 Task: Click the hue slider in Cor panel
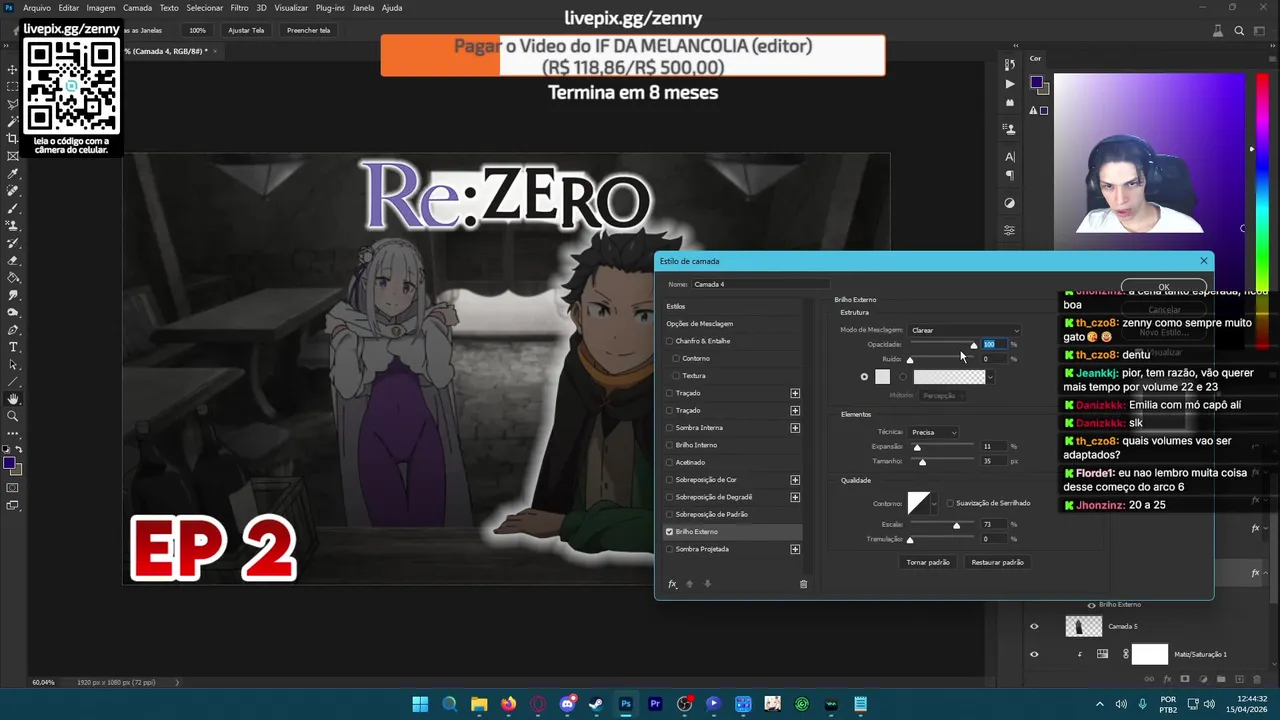[1261, 210]
